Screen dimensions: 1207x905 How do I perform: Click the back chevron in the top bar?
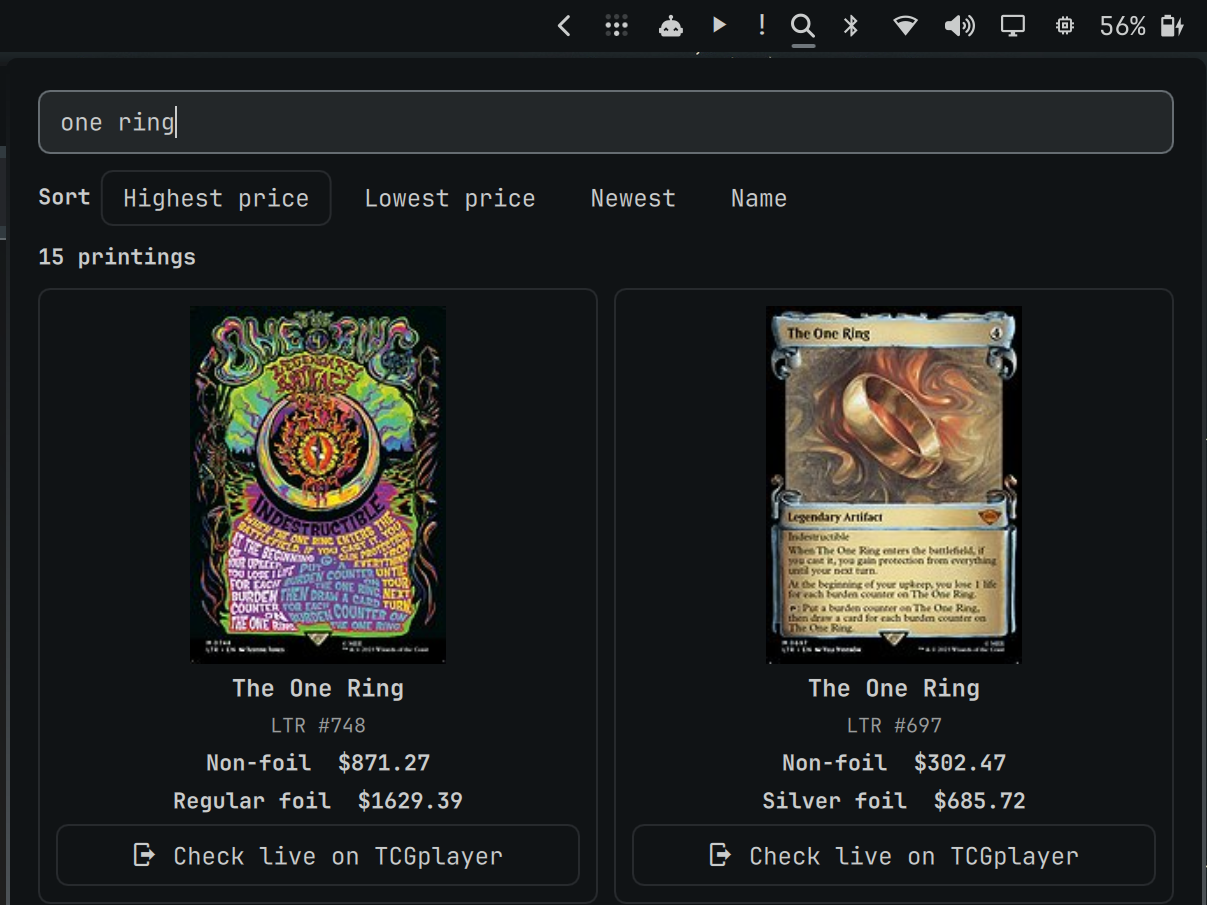click(564, 26)
